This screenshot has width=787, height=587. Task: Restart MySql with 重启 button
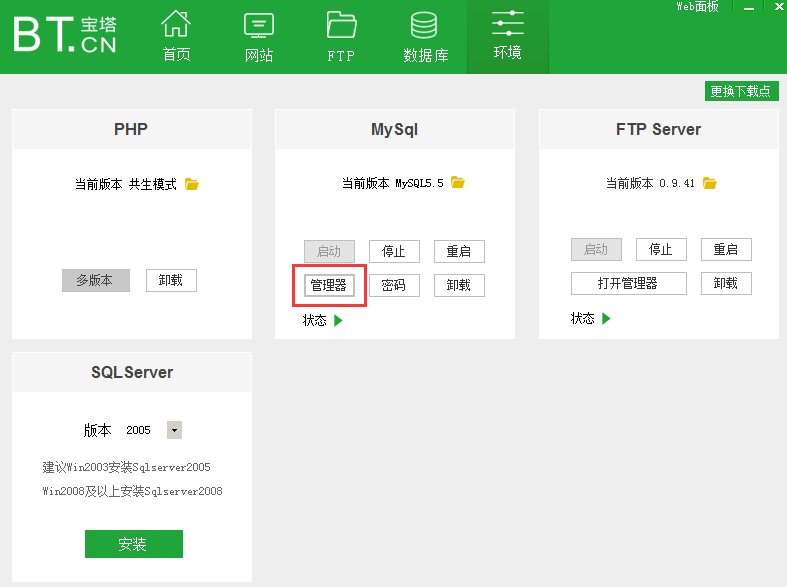tap(459, 251)
